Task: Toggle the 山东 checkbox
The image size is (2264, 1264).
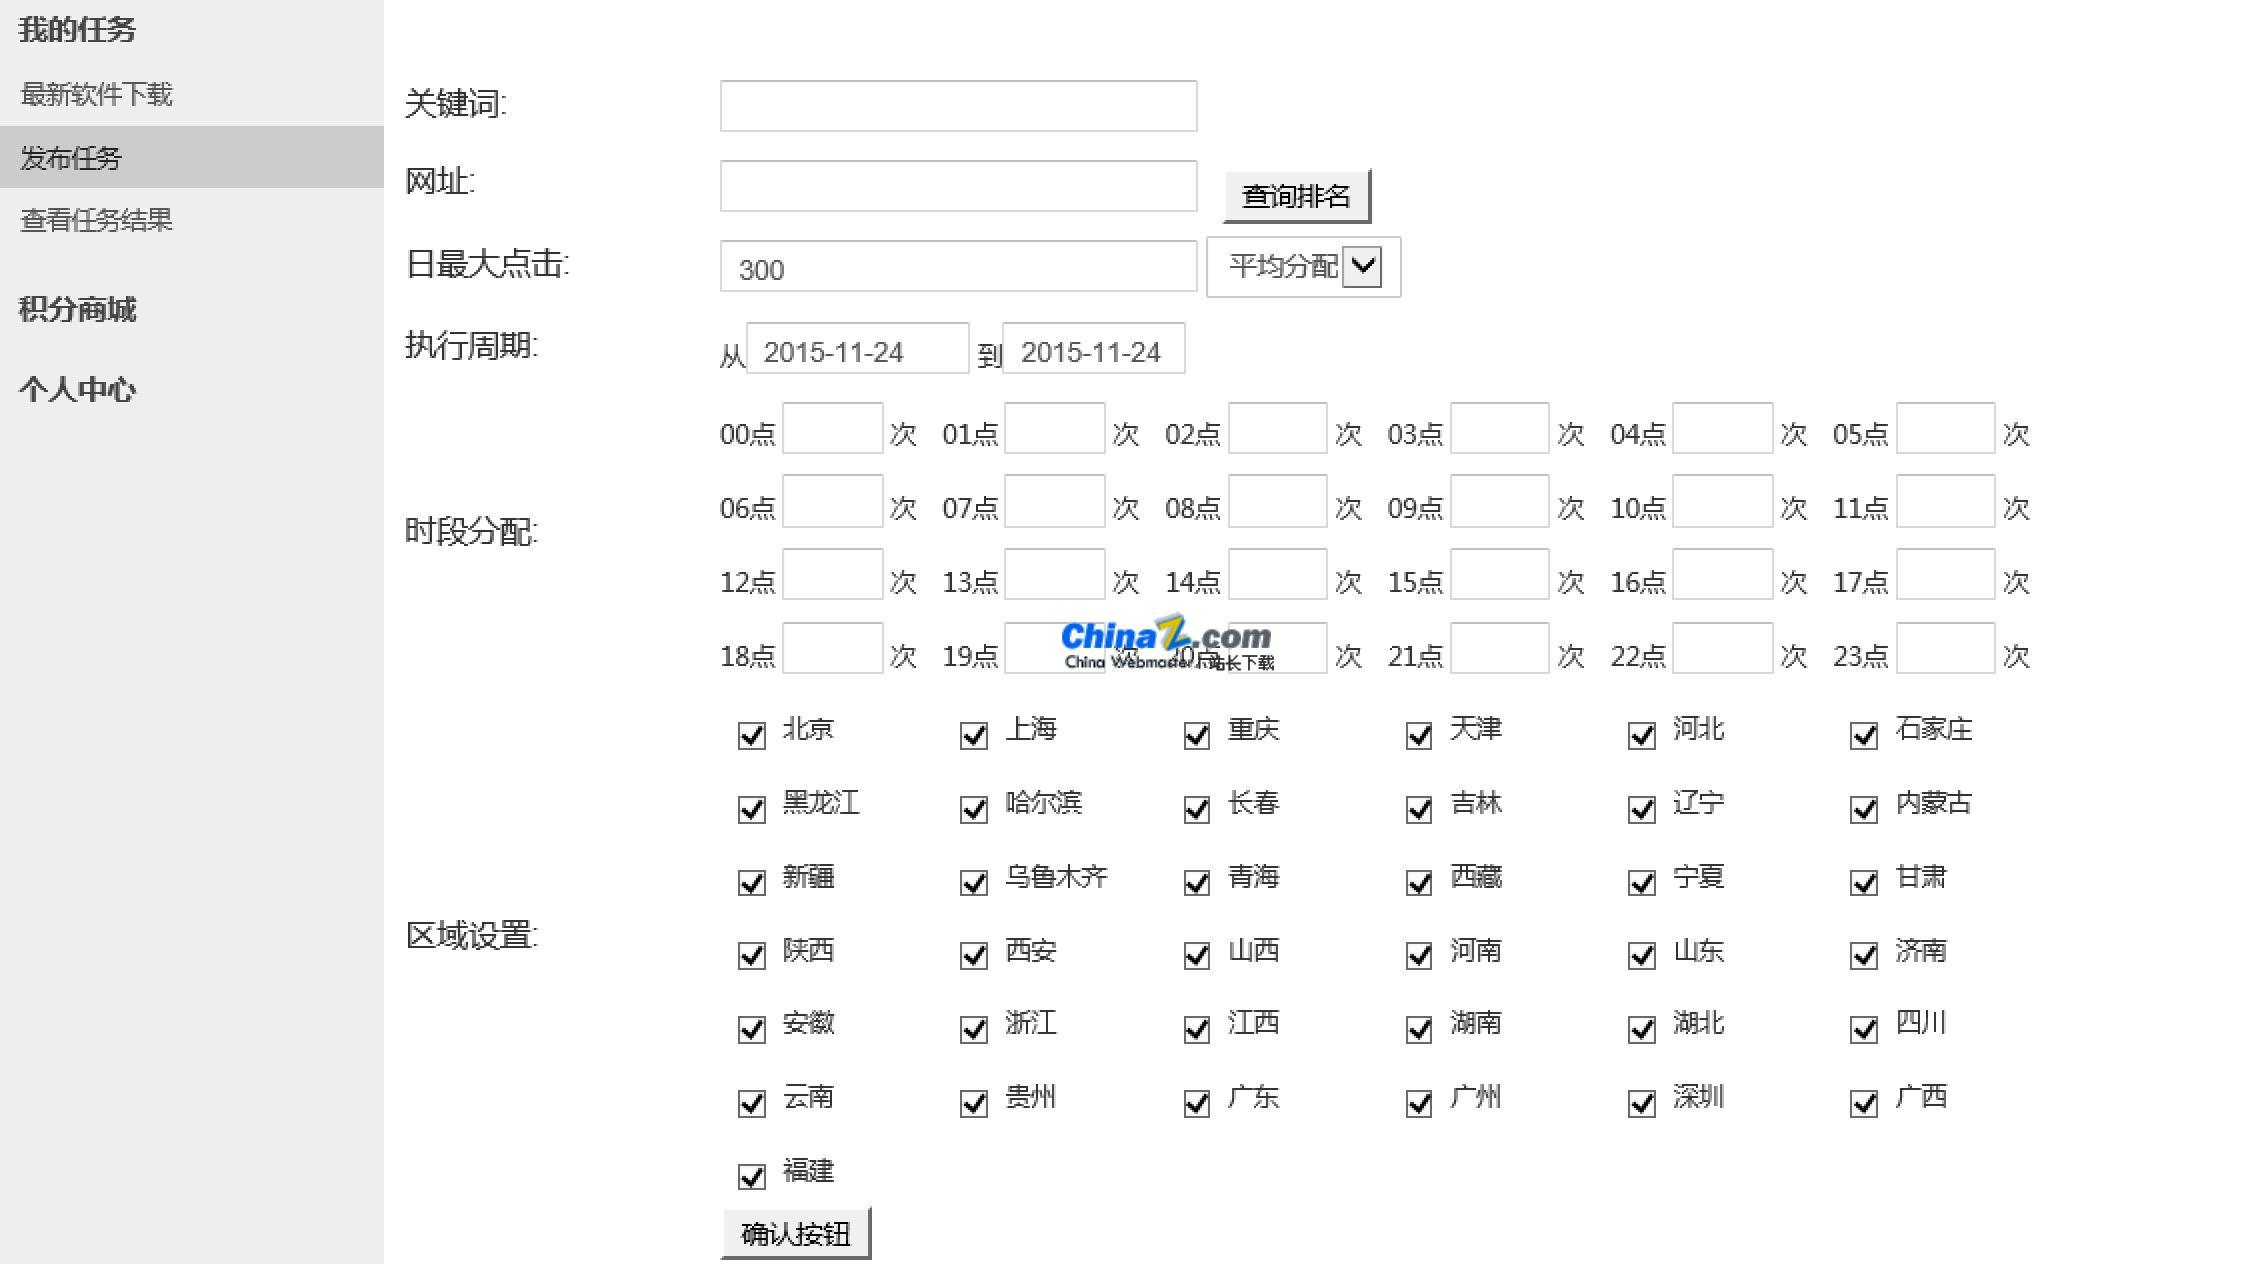Action: coord(1642,956)
